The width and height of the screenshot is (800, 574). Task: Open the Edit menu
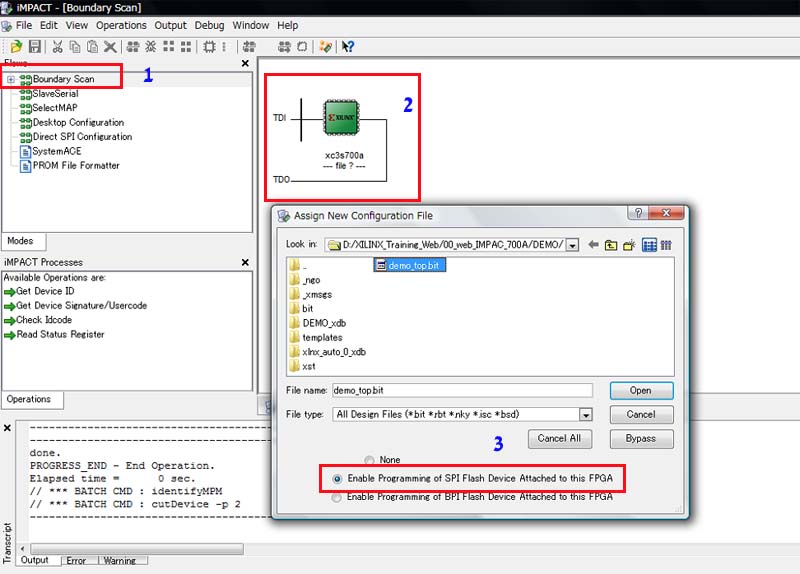point(48,26)
